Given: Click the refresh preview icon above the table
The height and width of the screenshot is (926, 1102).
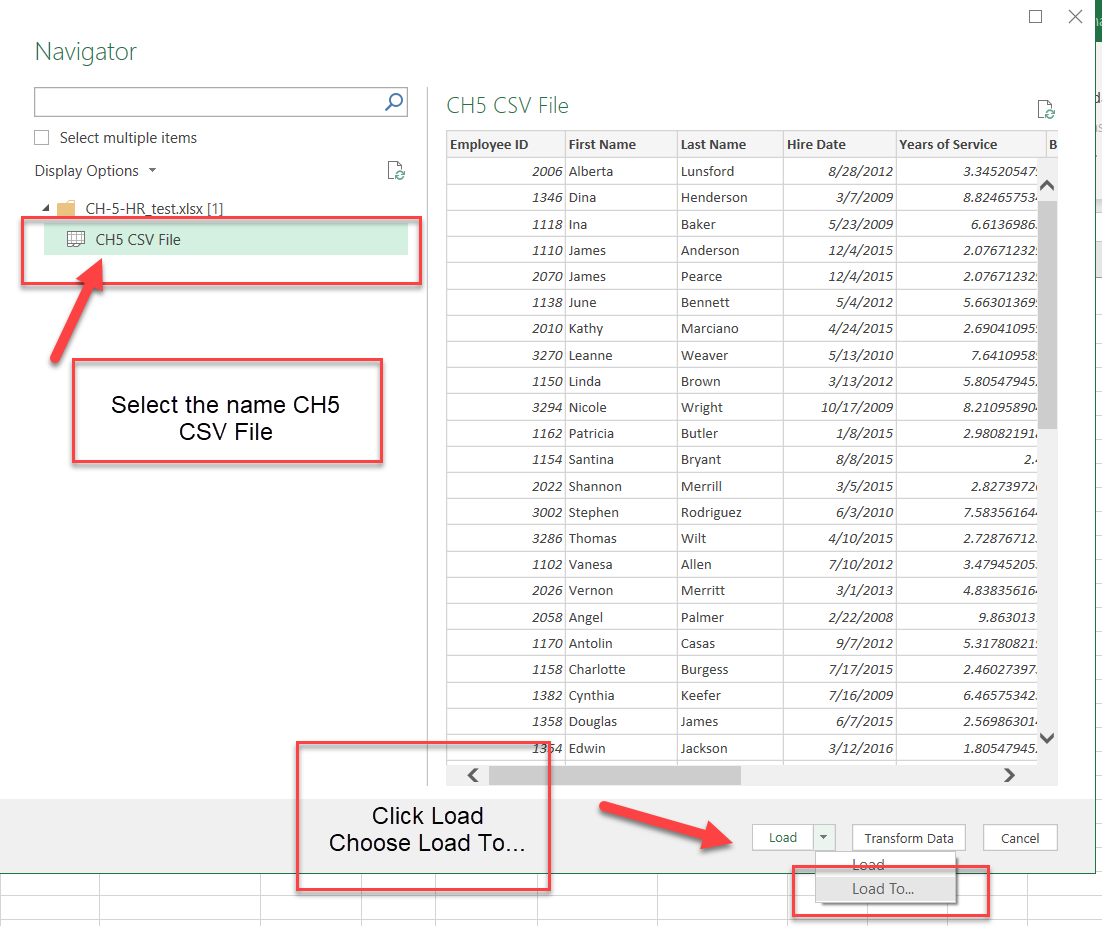Looking at the screenshot, I should coord(1046,110).
